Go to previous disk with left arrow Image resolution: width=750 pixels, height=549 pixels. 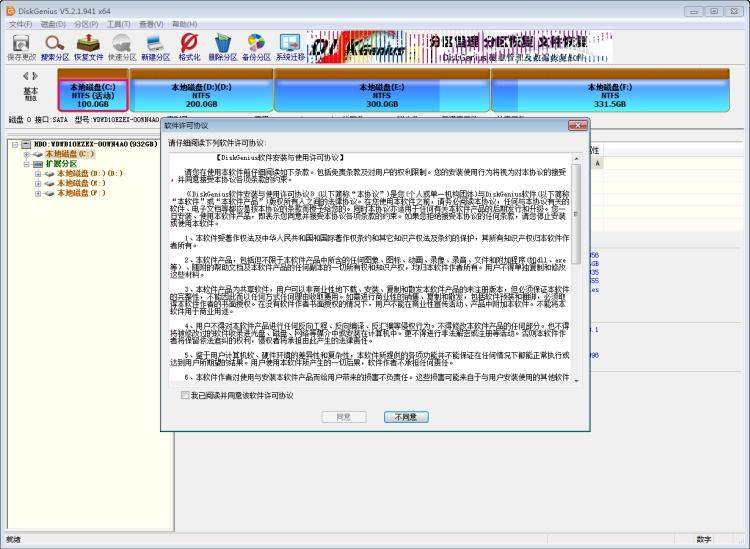click(26, 76)
